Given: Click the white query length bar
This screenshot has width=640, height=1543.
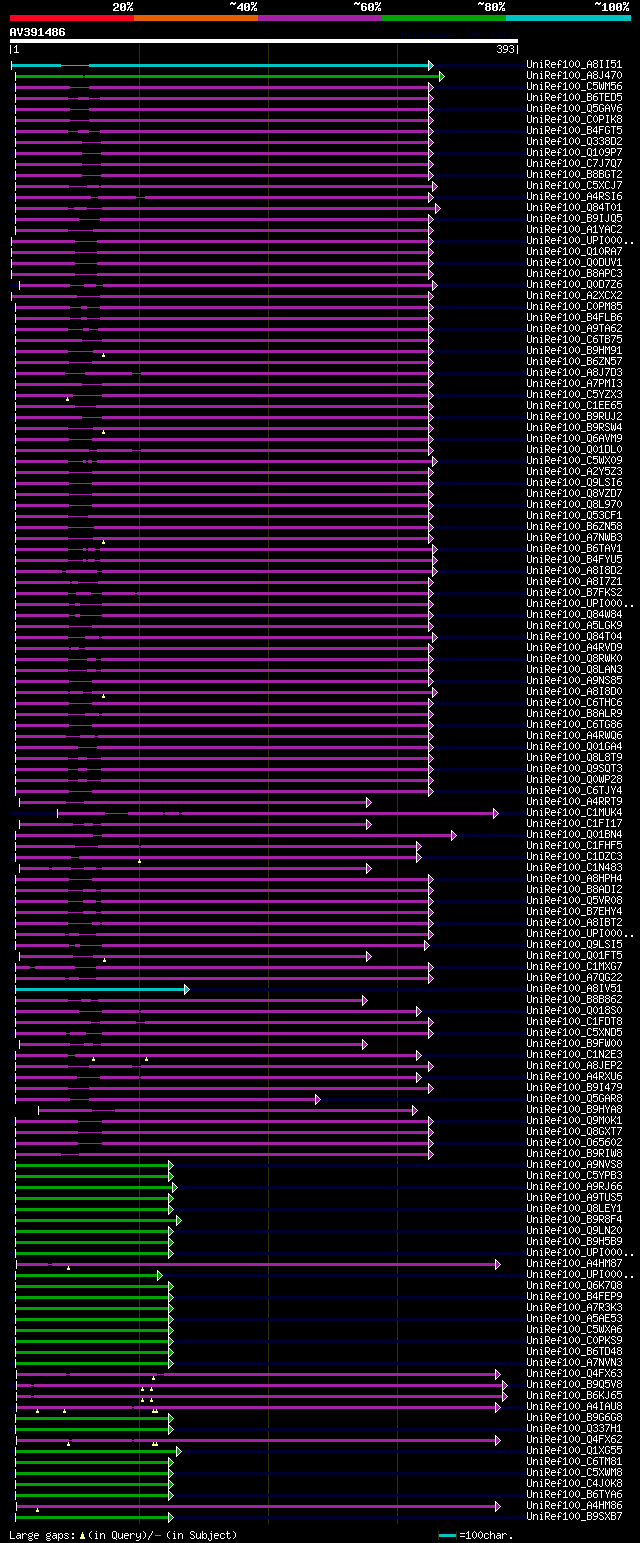Looking at the screenshot, I should [x=264, y=41].
